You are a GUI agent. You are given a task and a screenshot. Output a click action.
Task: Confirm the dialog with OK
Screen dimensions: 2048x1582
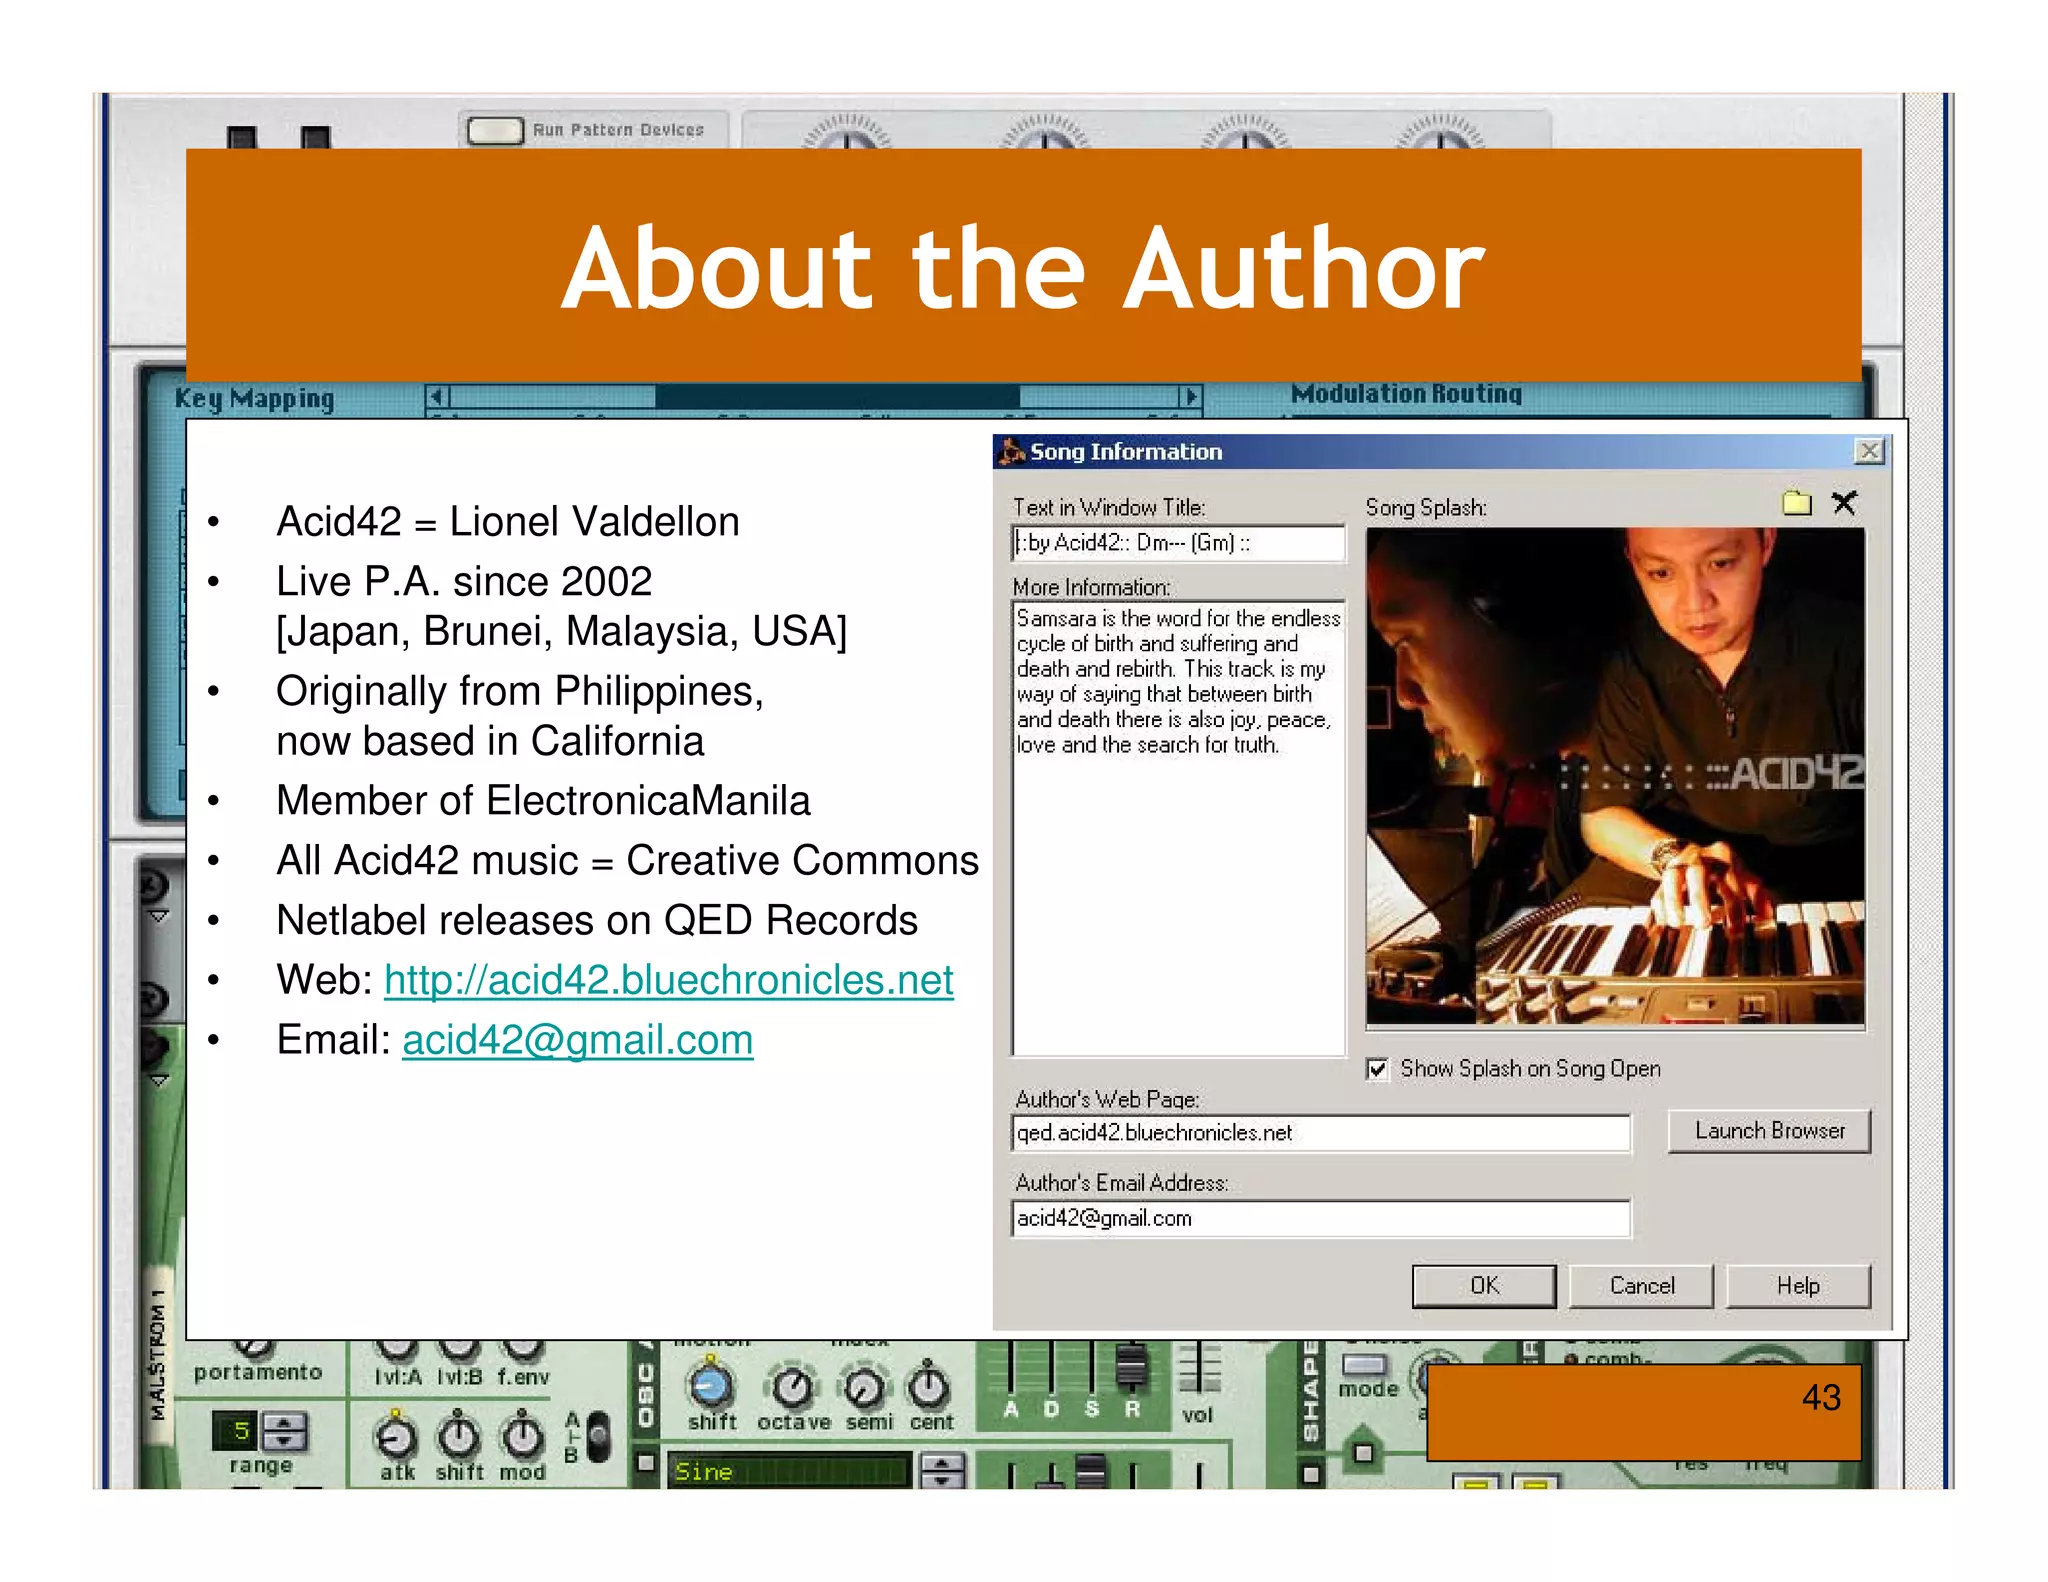tap(1484, 1286)
